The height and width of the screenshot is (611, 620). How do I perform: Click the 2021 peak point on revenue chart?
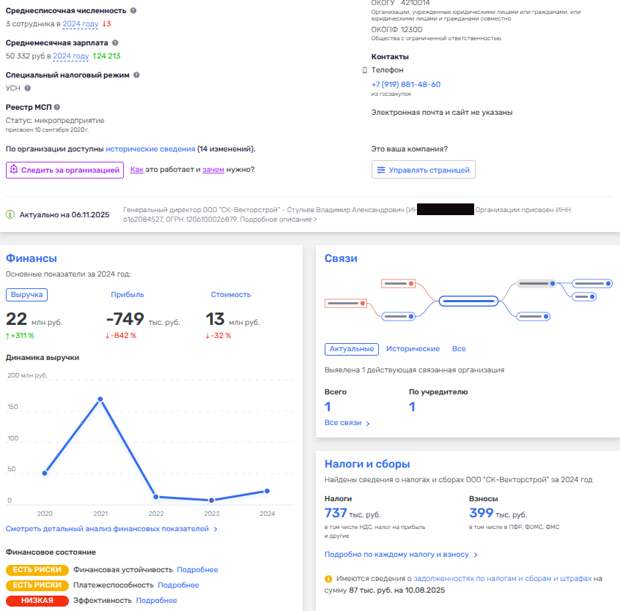[101, 399]
